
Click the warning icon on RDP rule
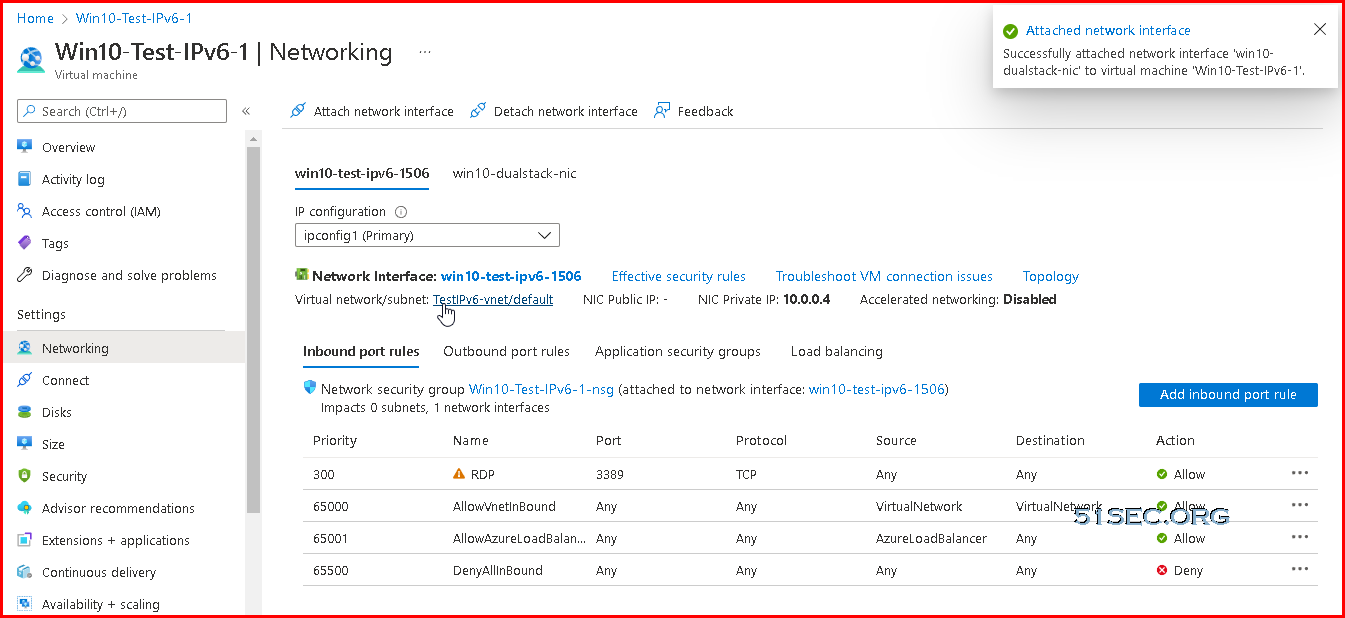click(x=459, y=474)
